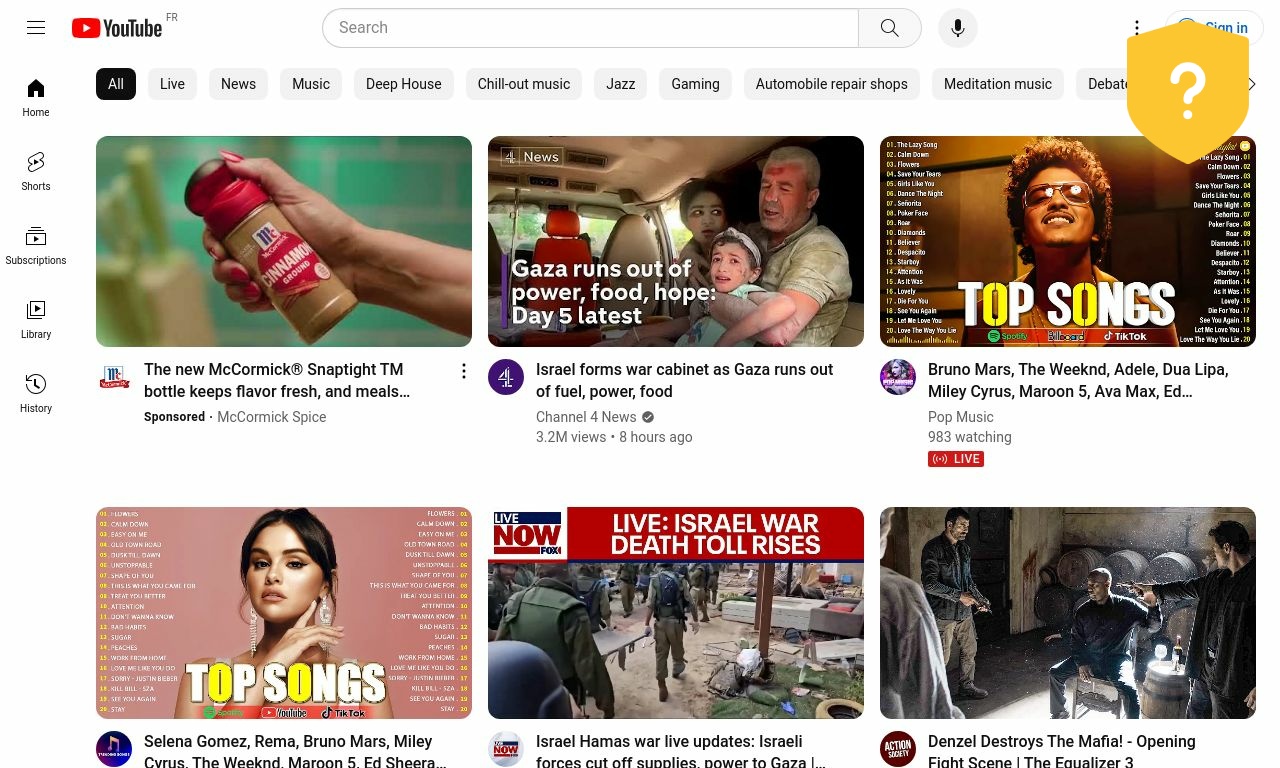Viewport: 1280px width, 768px height.
Task: Open the Israel War Death Toll thumbnail
Action: tap(676, 613)
